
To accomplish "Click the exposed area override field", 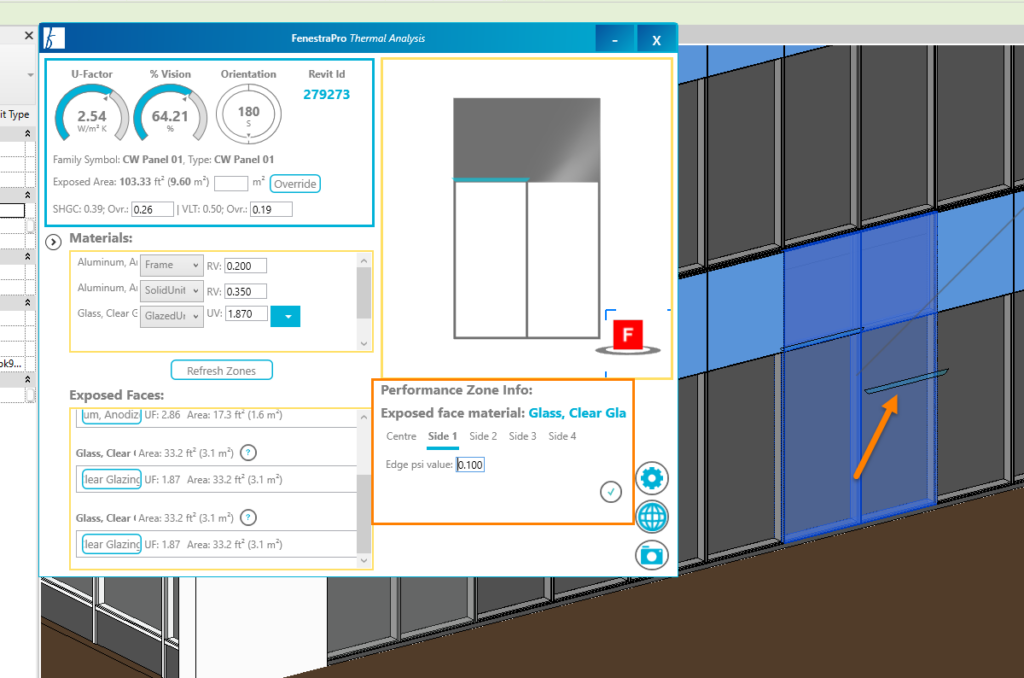I will 231,183.
